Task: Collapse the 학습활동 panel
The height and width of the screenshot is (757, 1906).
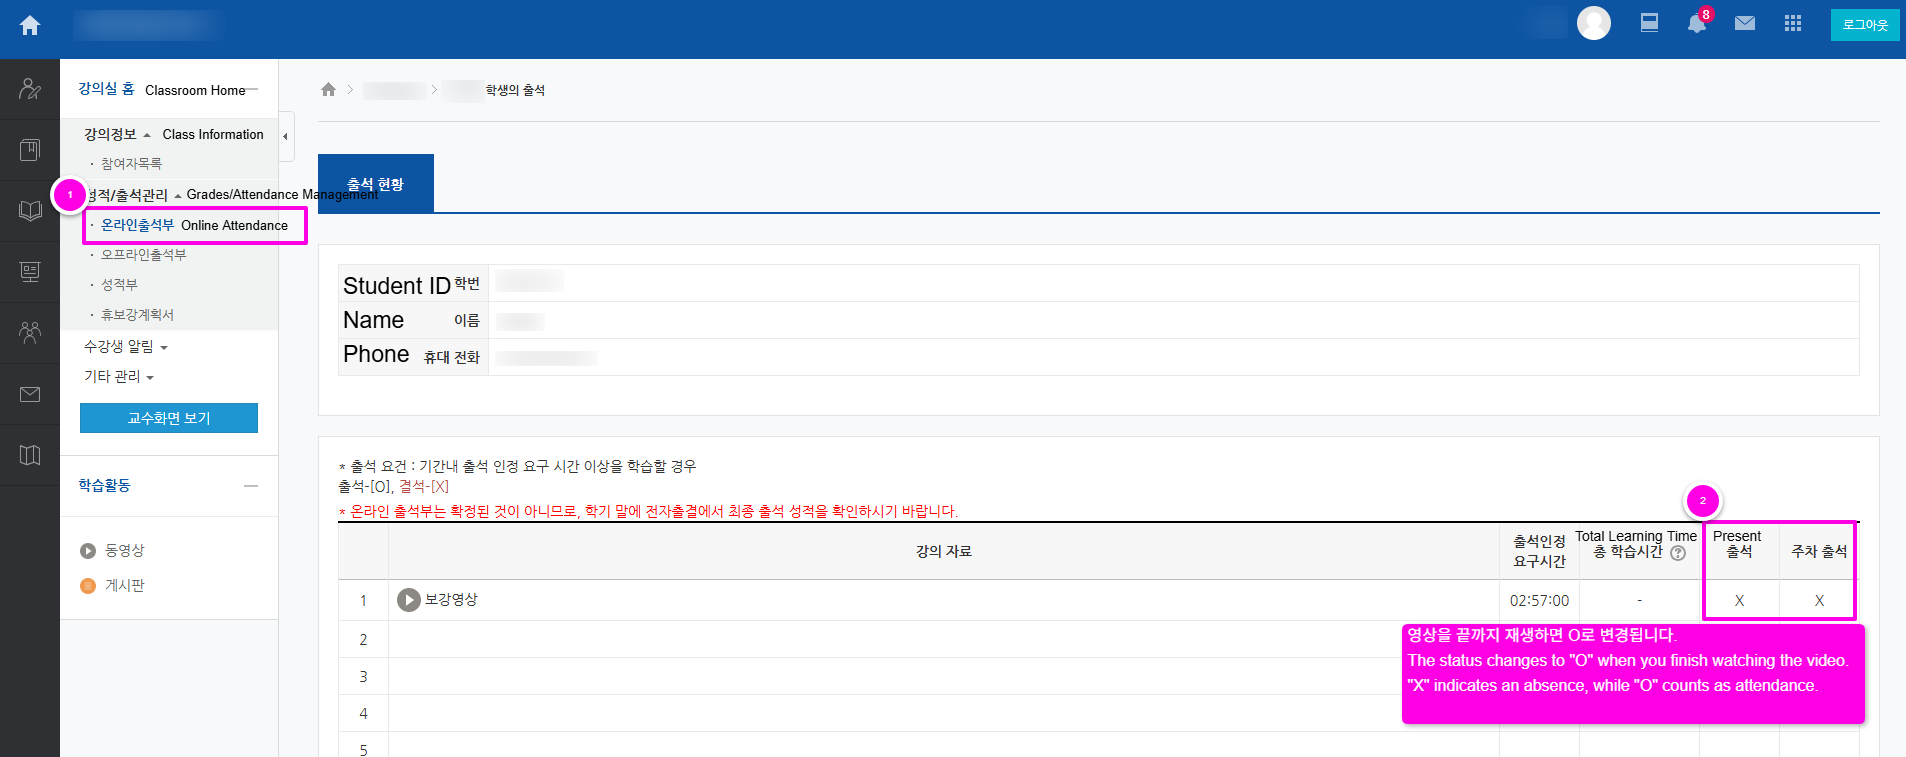Action: (x=251, y=486)
